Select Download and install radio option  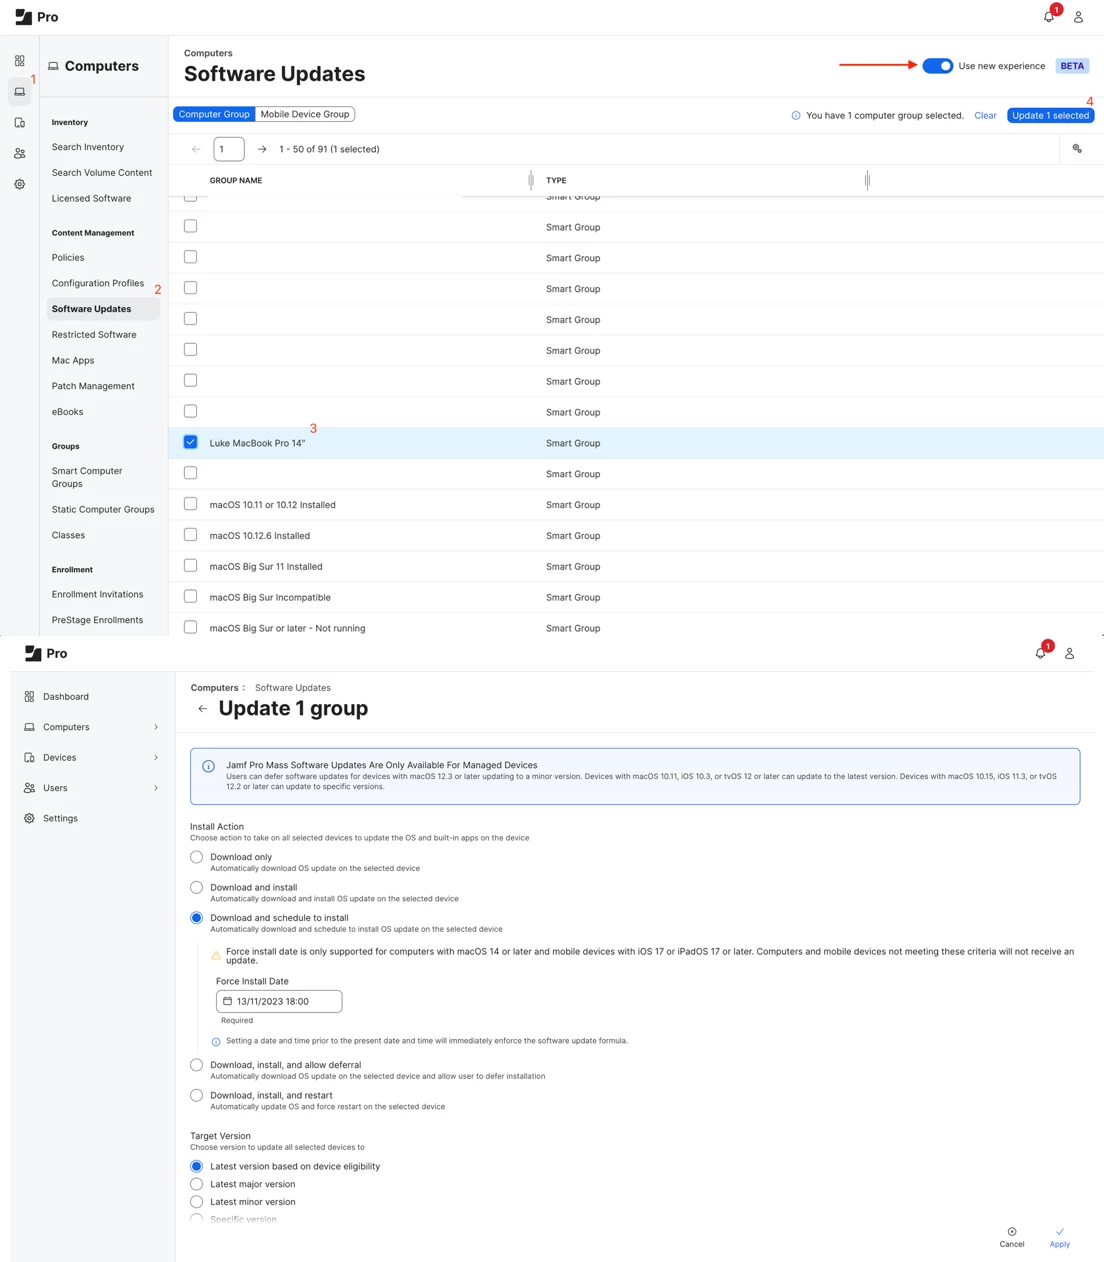click(x=196, y=887)
